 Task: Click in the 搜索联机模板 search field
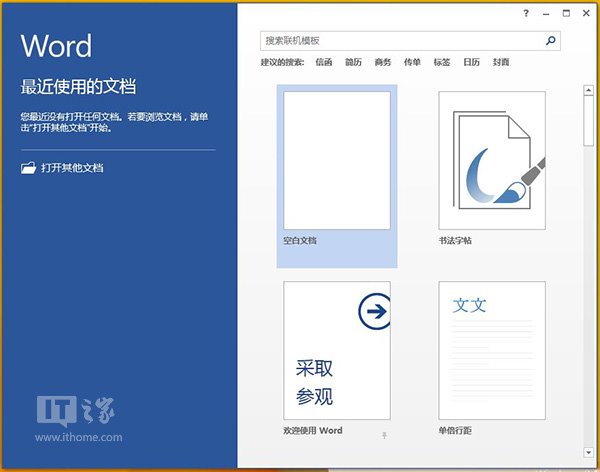(400, 41)
